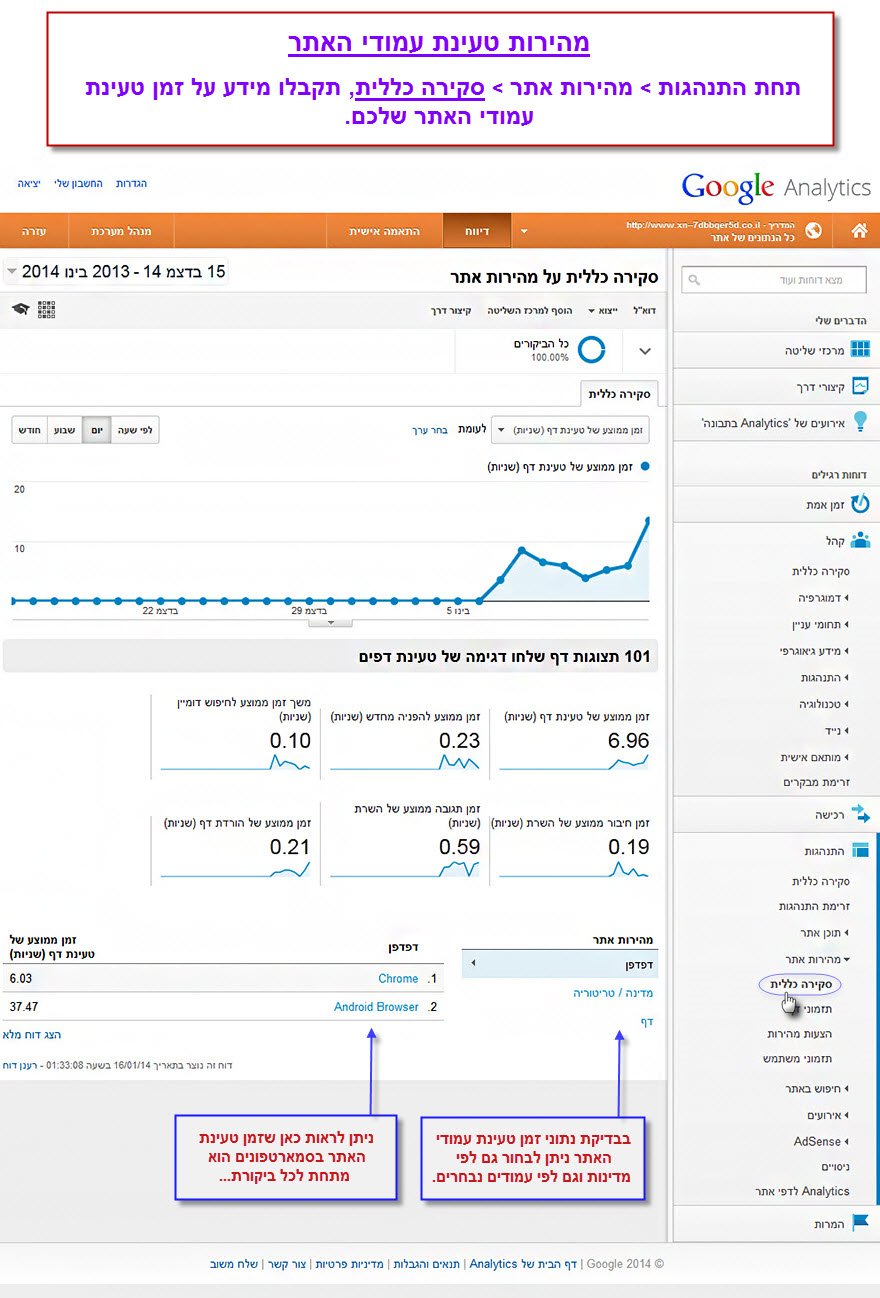Screen dimensions: 880x1298
Task: Click the globe icon beside the site URL
Action: click(813, 231)
